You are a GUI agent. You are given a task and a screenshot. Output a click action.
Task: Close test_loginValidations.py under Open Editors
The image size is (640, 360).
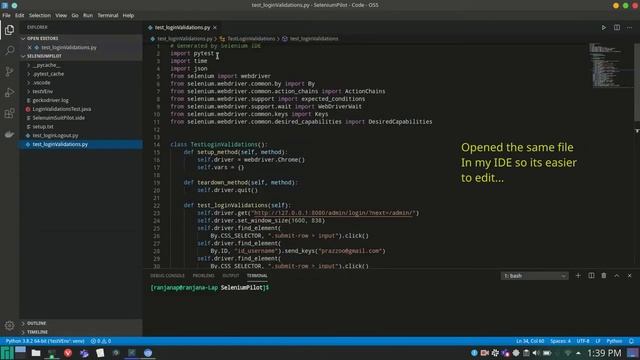pyautogui.click(x=29, y=47)
